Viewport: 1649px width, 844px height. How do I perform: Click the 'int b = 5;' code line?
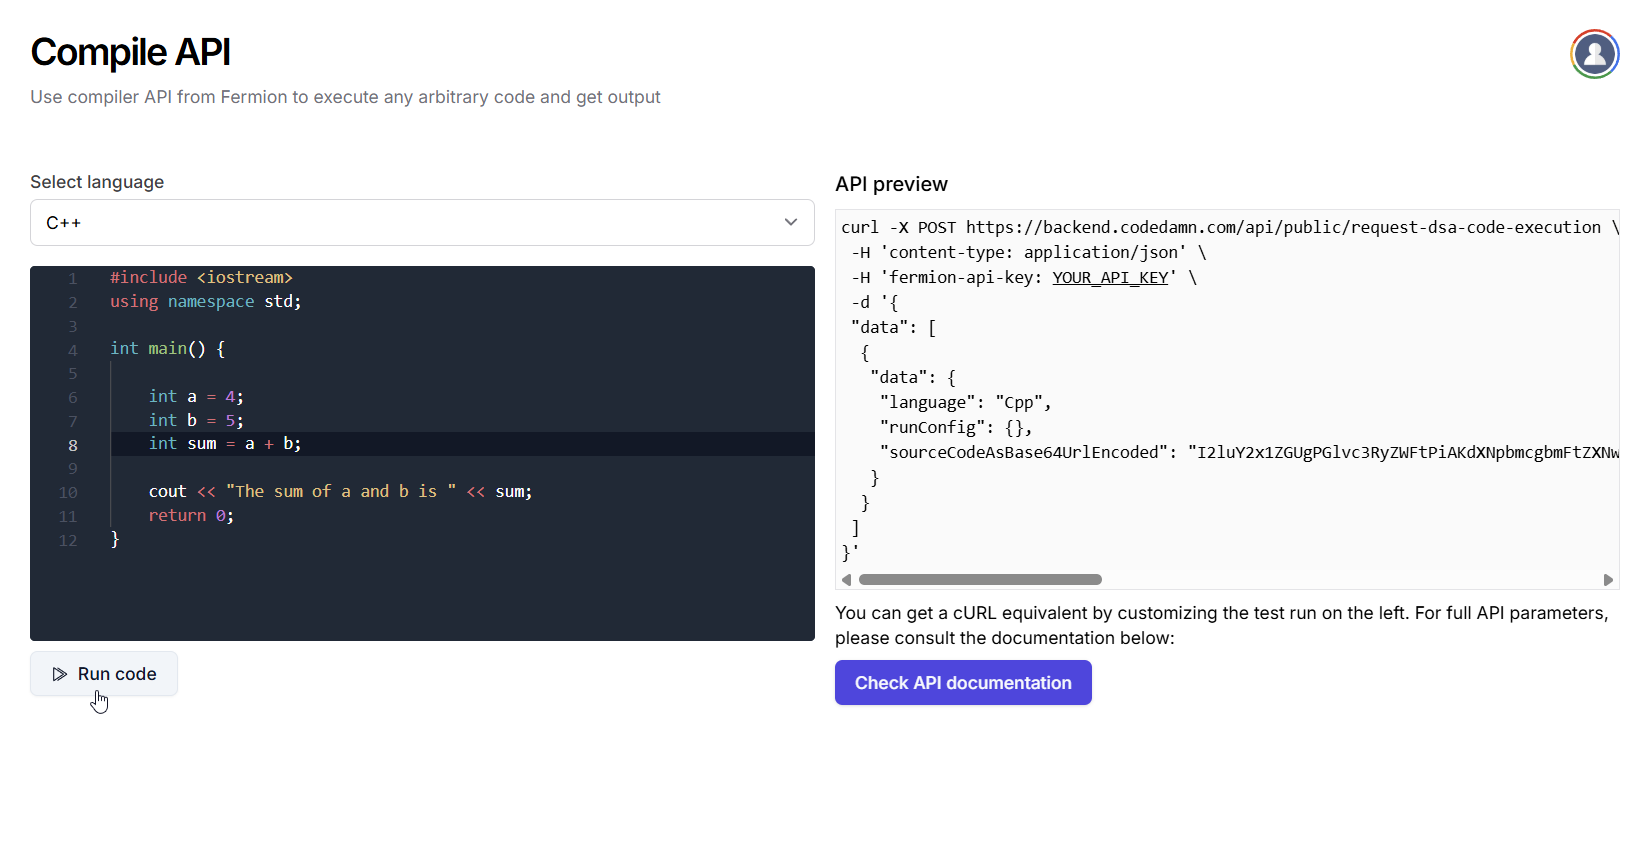pos(196,421)
